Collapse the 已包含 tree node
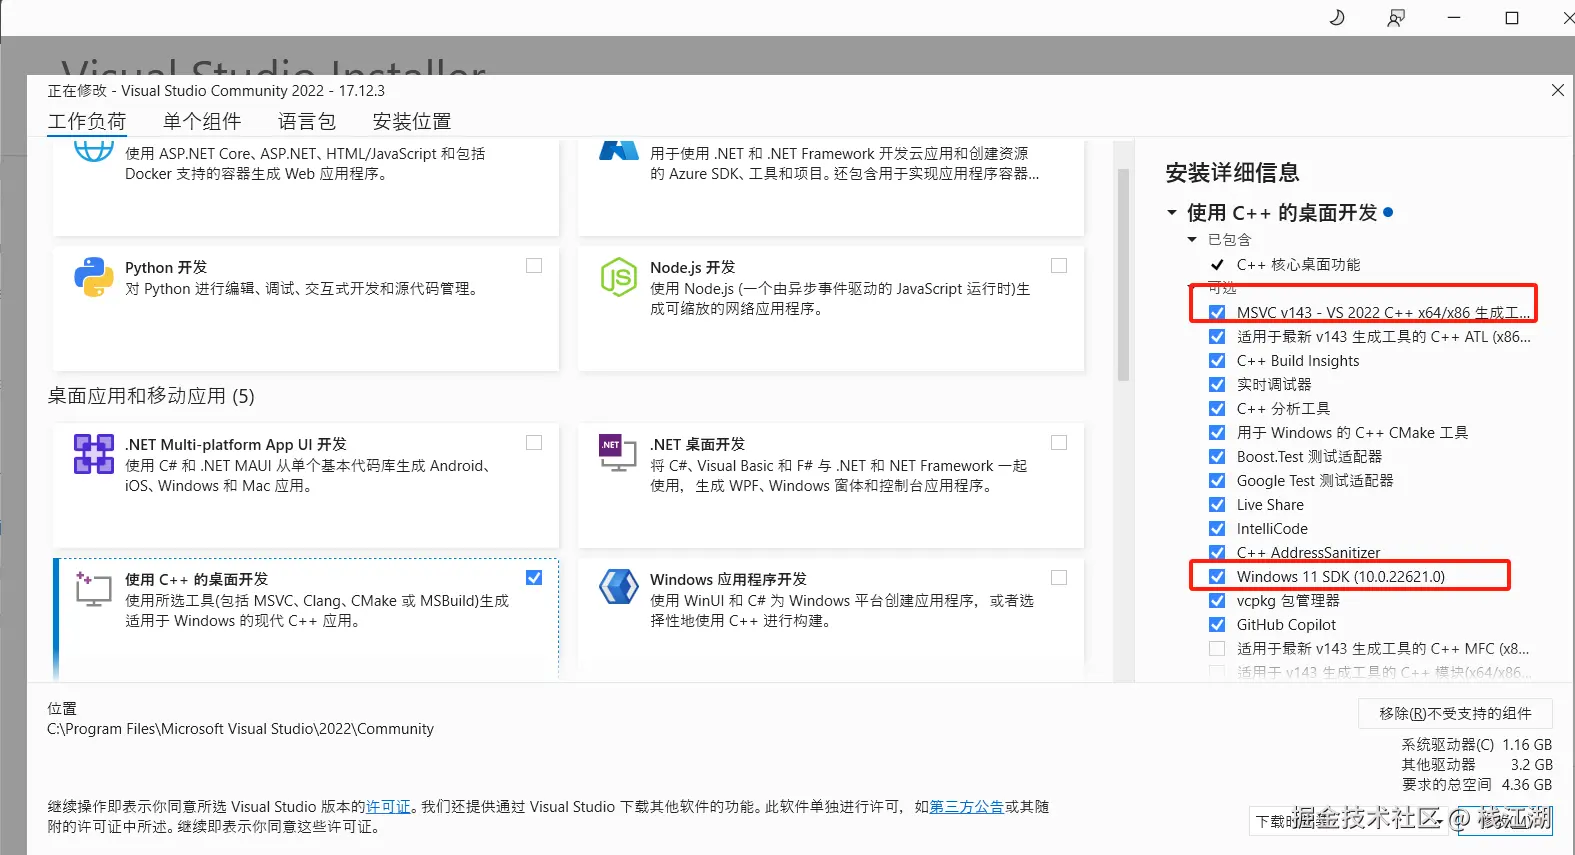This screenshot has width=1575, height=855. coord(1192,240)
